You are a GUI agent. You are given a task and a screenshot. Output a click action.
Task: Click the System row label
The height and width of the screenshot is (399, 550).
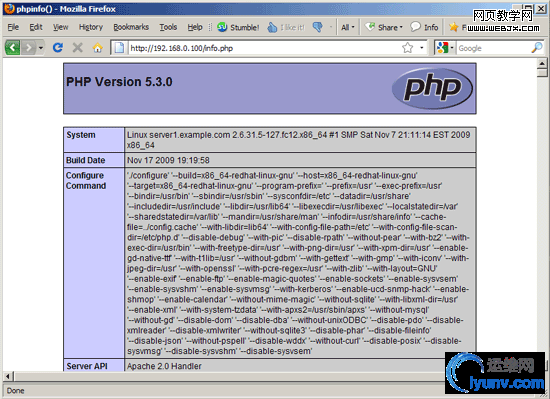click(x=81, y=135)
